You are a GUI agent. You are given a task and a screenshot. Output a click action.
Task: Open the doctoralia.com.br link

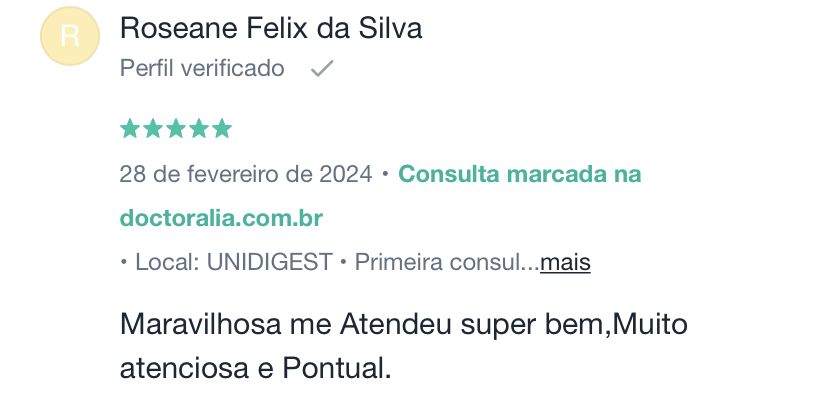click(x=221, y=218)
